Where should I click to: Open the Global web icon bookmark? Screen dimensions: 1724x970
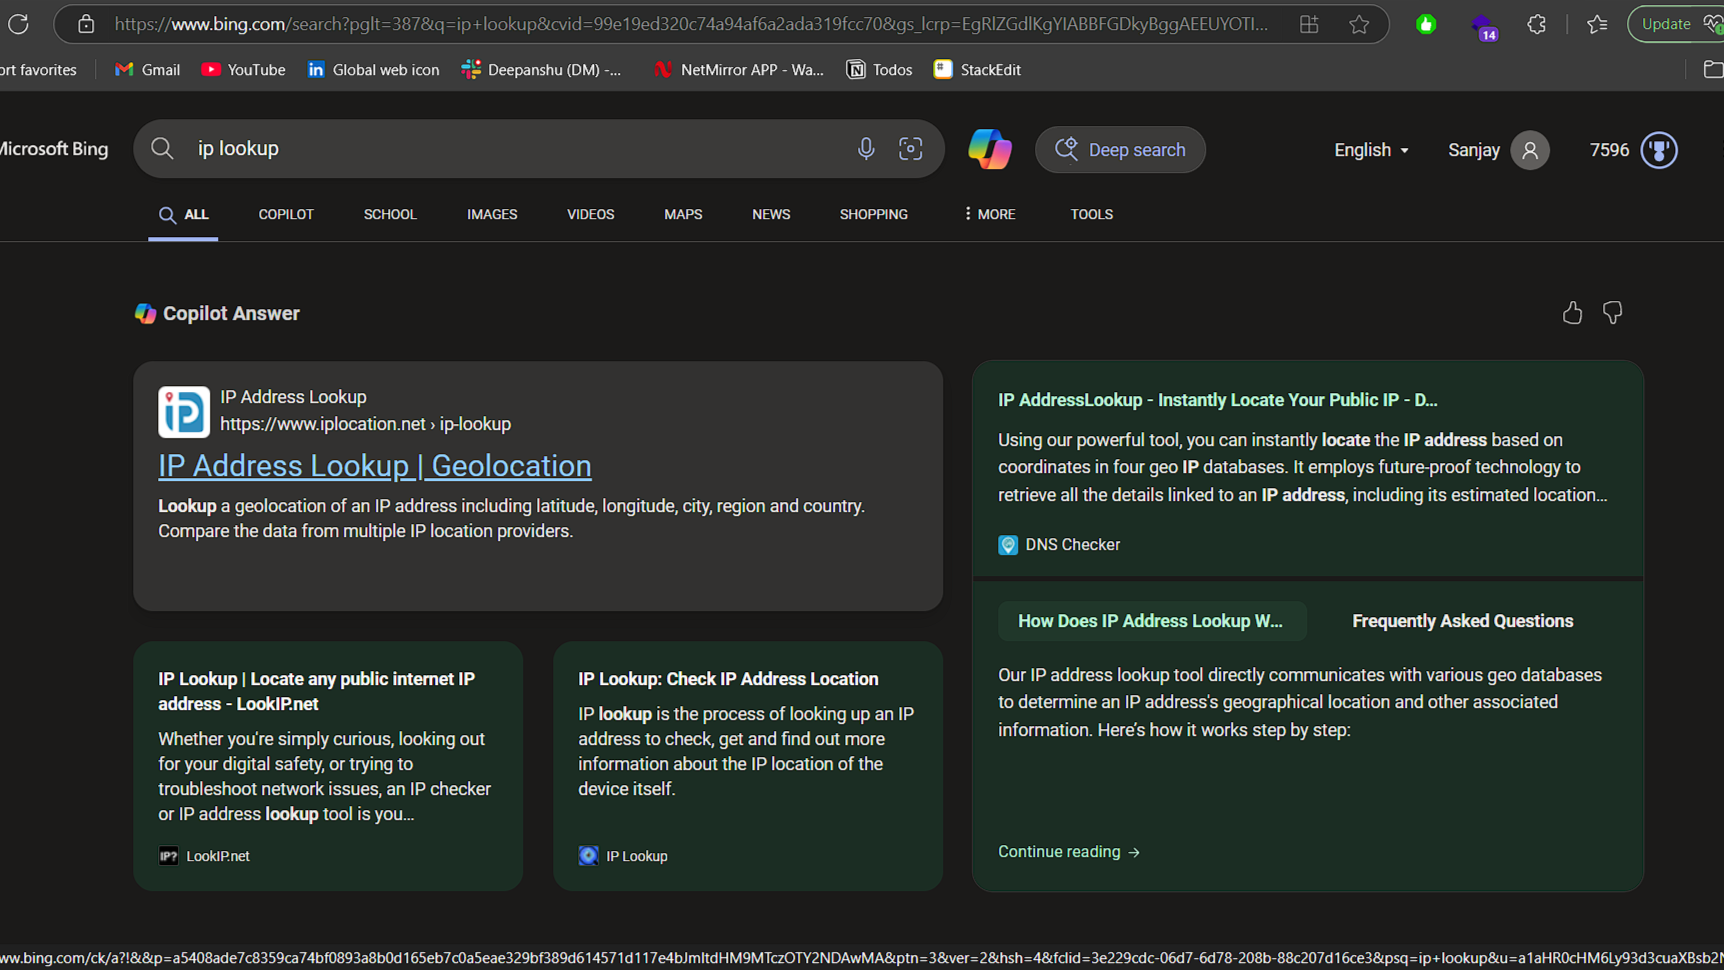[373, 69]
